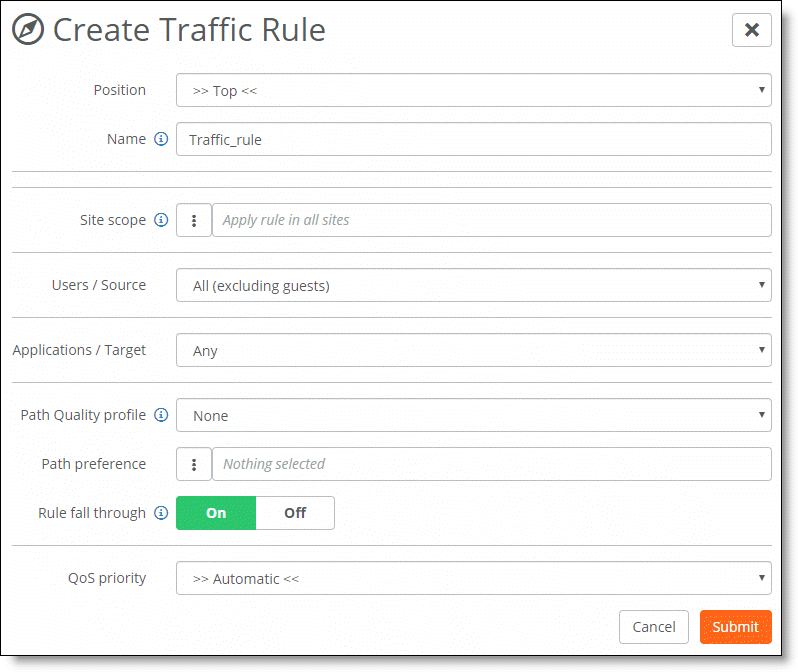The height and width of the screenshot is (672, 798).
Task: Switch Rule fall through to Off
Action: [295, 513]
